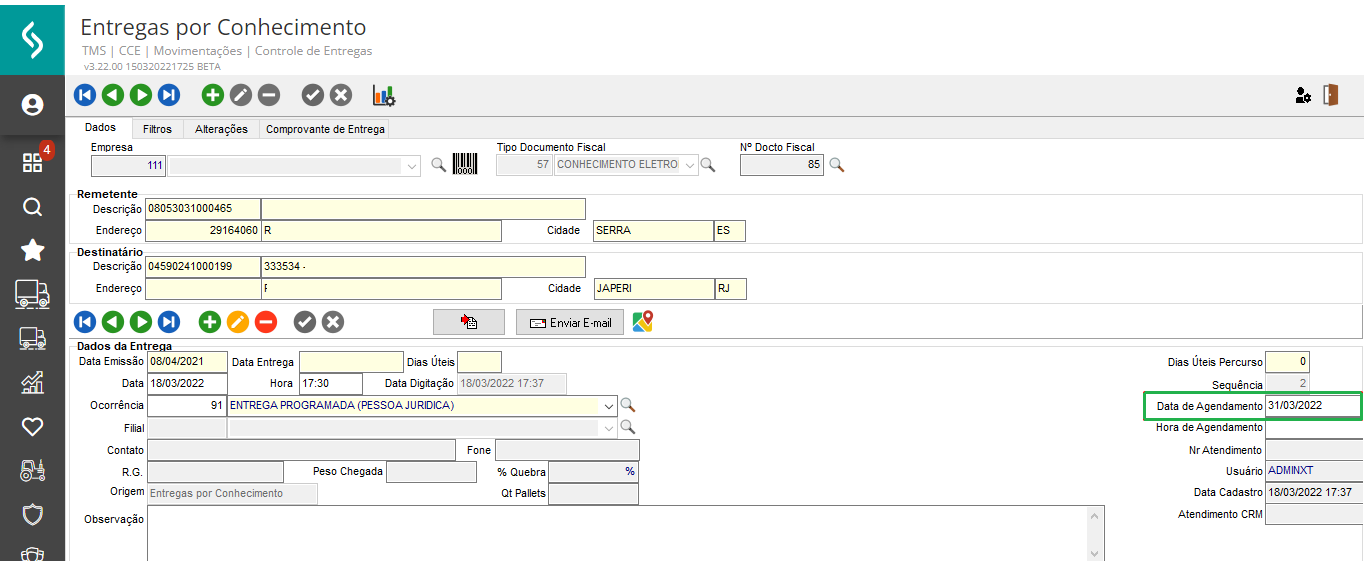The width and height of the screenshot is (1364, 561).
Task: Click the orange edit pencil in delivery toolbar
Action: point(237,322)
